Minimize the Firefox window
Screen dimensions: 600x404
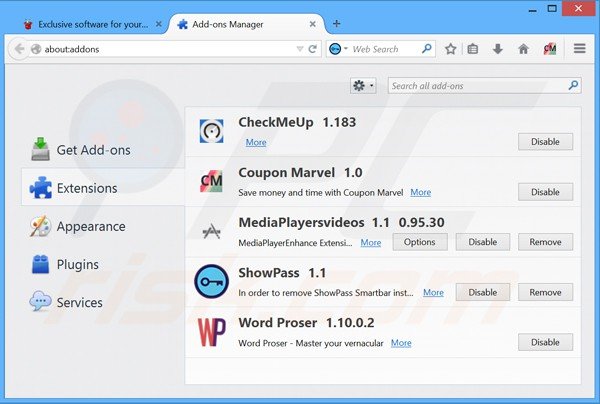pyautogui.click(x=532, y=9)
